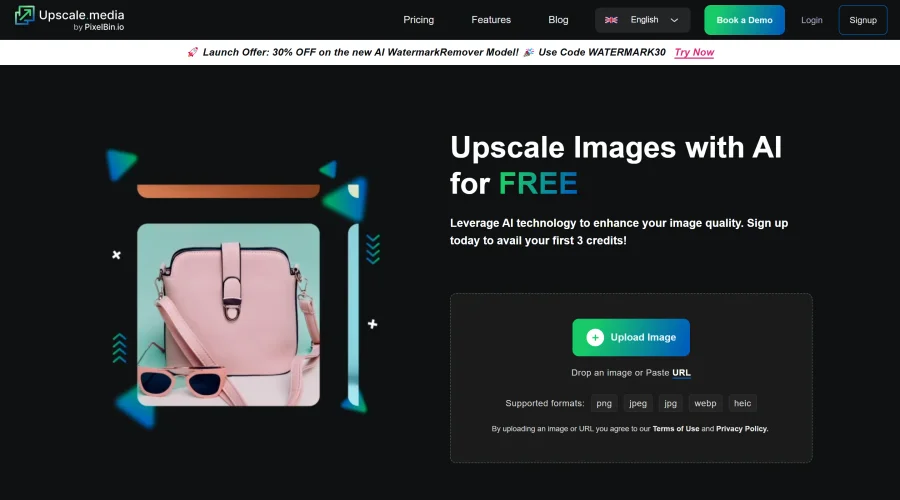The height and width of the screenshot is (500, 900).
Task: Click the Upload Image button
Action: click(631, 338)
